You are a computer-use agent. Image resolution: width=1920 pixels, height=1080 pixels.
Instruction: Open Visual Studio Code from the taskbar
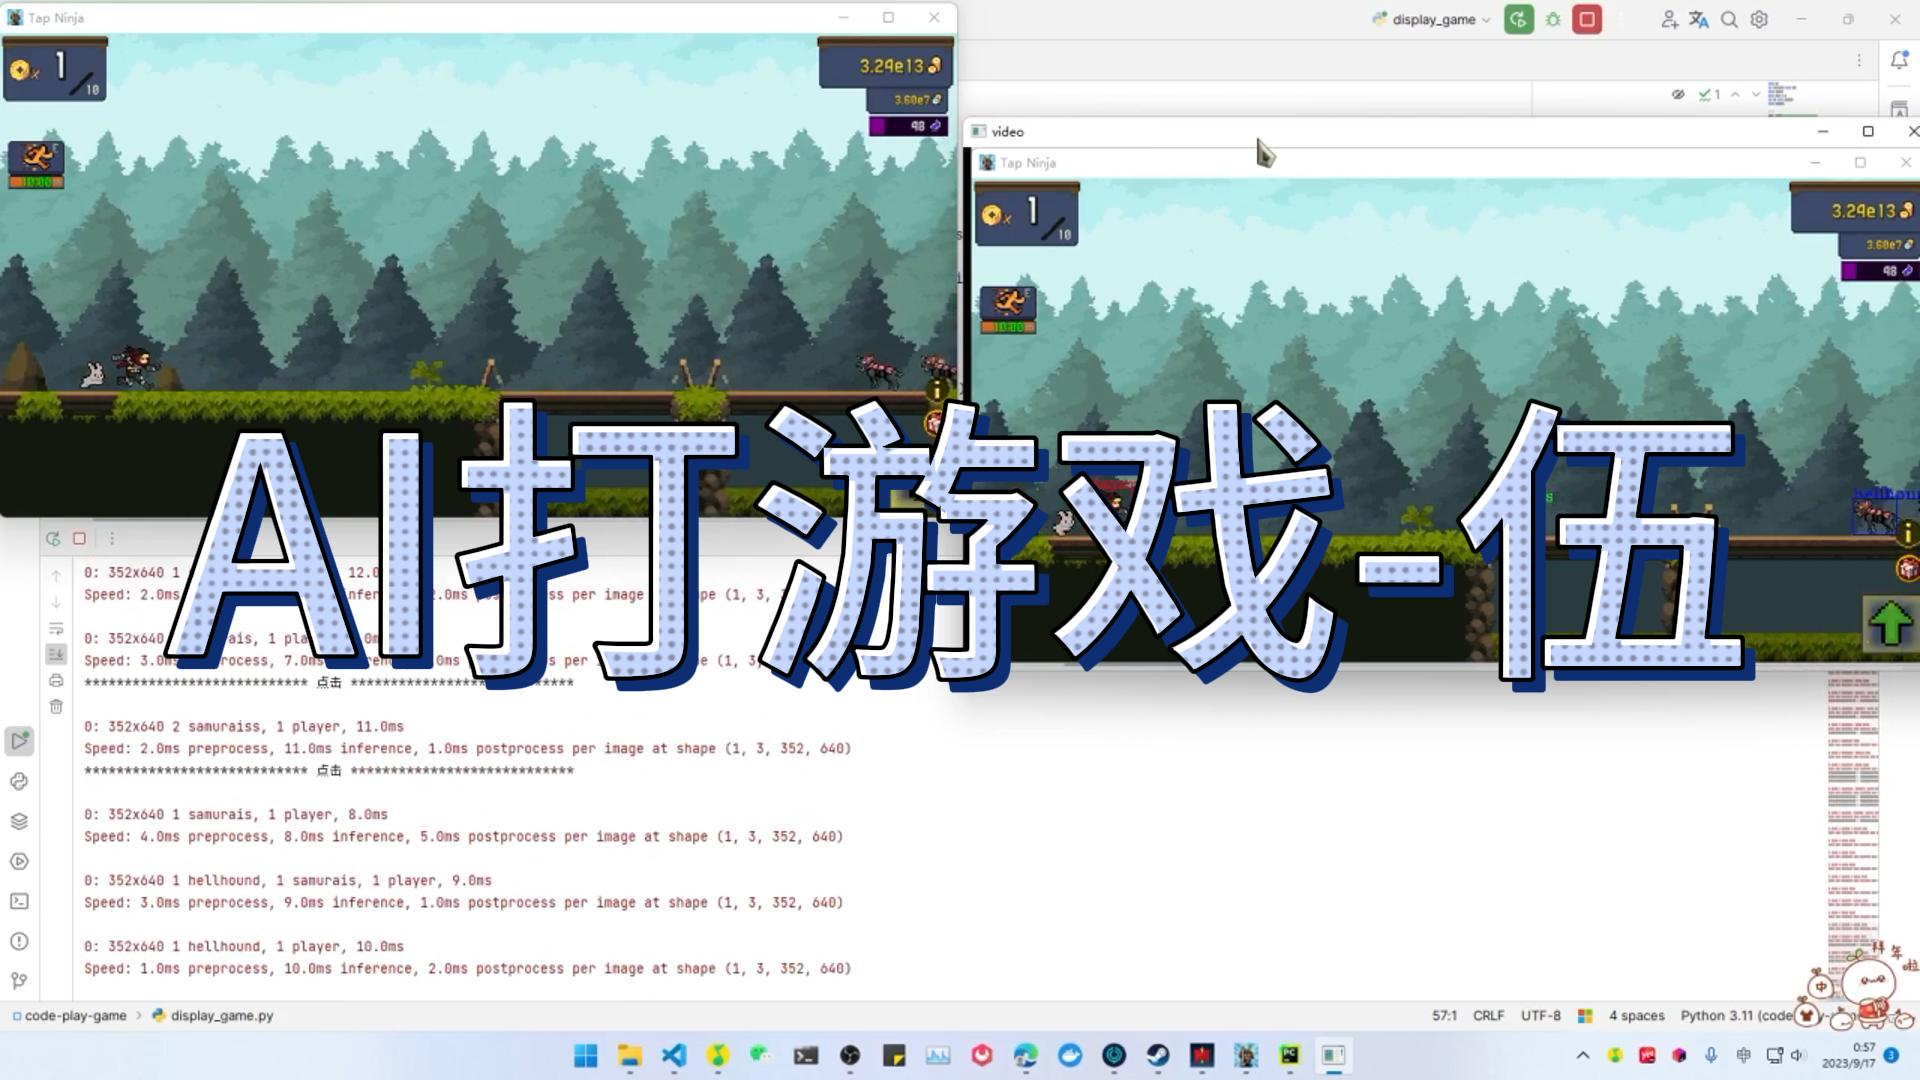674,1055
